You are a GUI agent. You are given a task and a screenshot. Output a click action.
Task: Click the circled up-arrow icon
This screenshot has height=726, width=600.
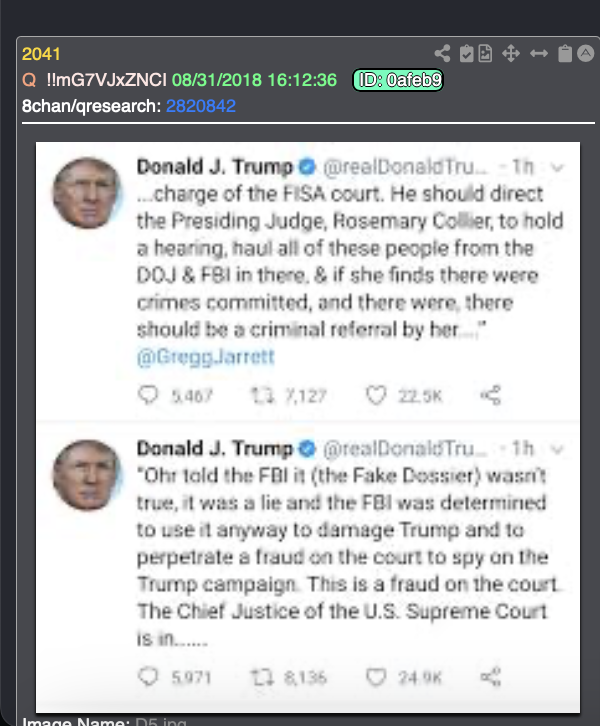tap(586, 54)
